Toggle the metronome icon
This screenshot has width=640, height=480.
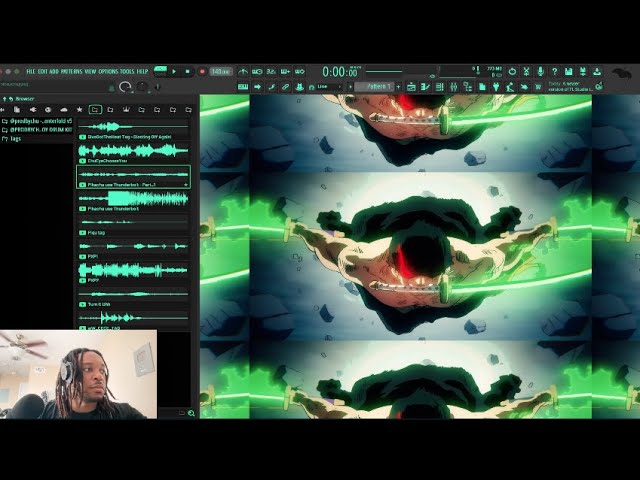click(243, 72)
